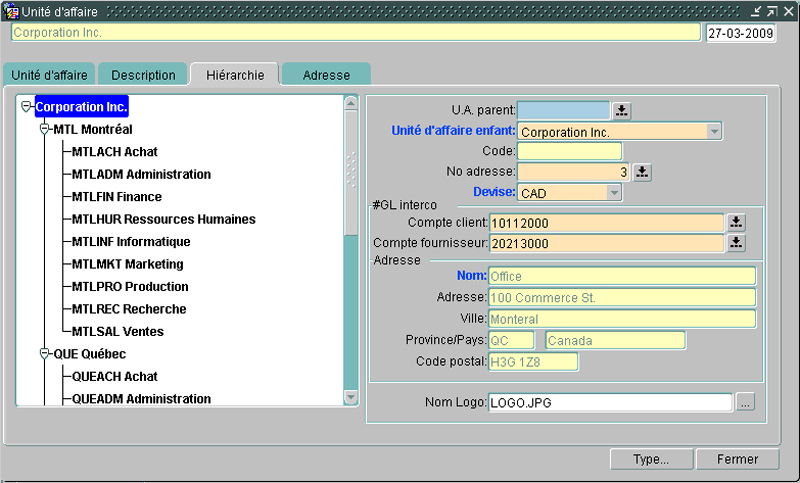Open lookup list beside U.A. parent field
The width and height of the screenshot is (800, 483).
(621, 110)
